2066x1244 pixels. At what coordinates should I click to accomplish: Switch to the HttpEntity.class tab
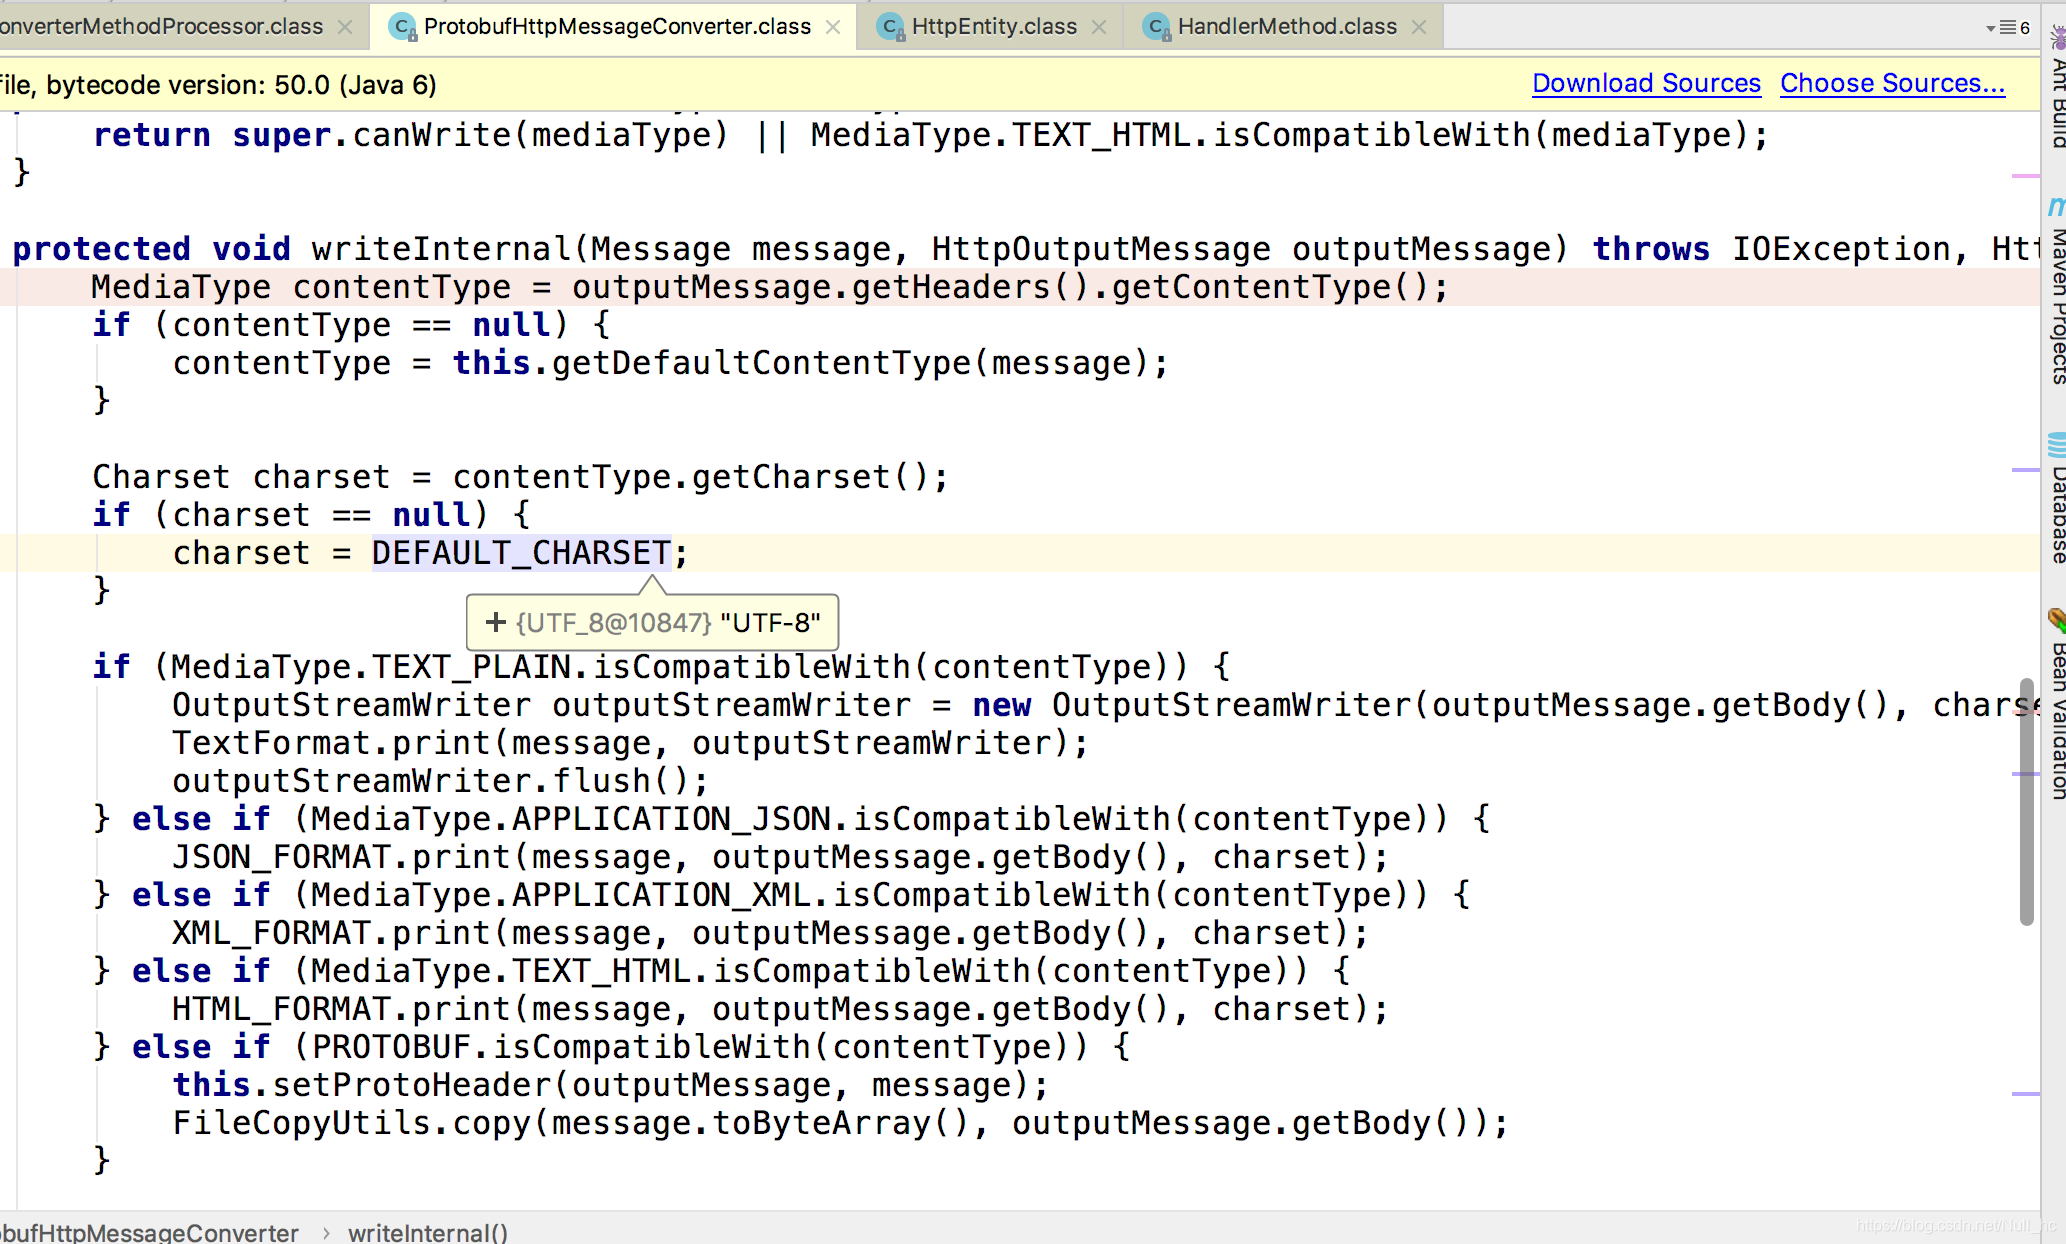(x=993, y=27)
